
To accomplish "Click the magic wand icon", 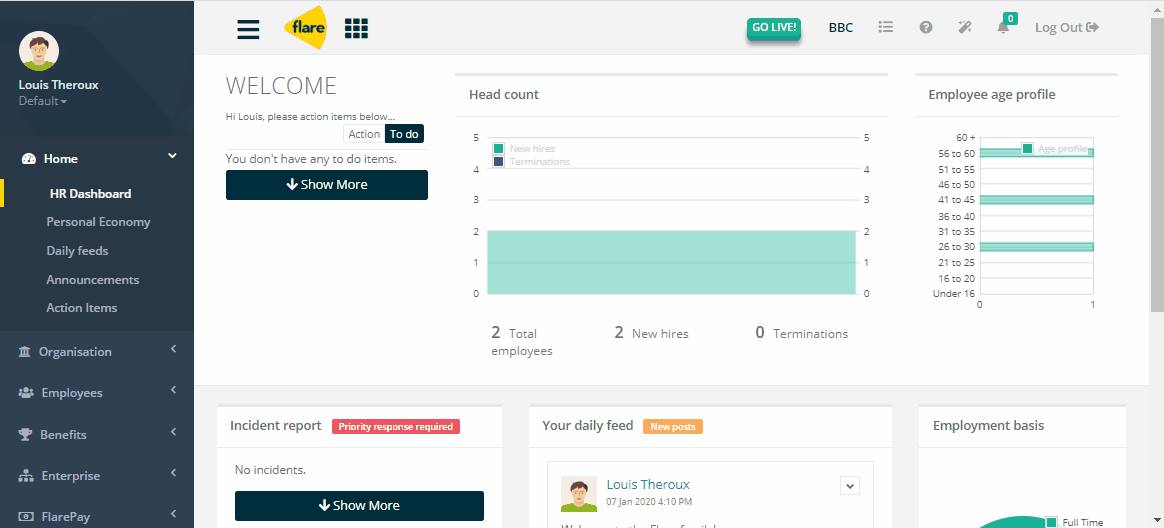I will coord(964,27).
